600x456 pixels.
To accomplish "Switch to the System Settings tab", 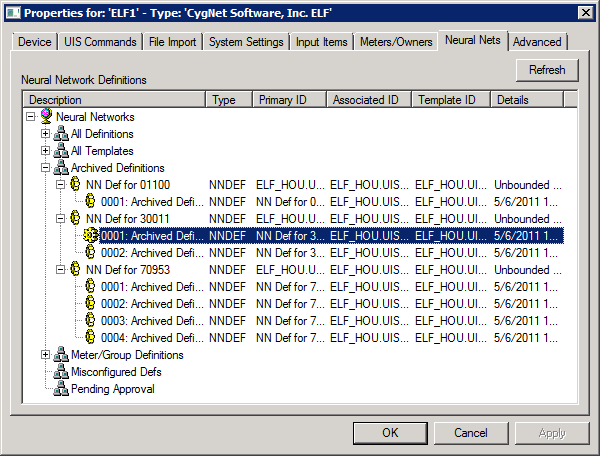I will (246, 42).
